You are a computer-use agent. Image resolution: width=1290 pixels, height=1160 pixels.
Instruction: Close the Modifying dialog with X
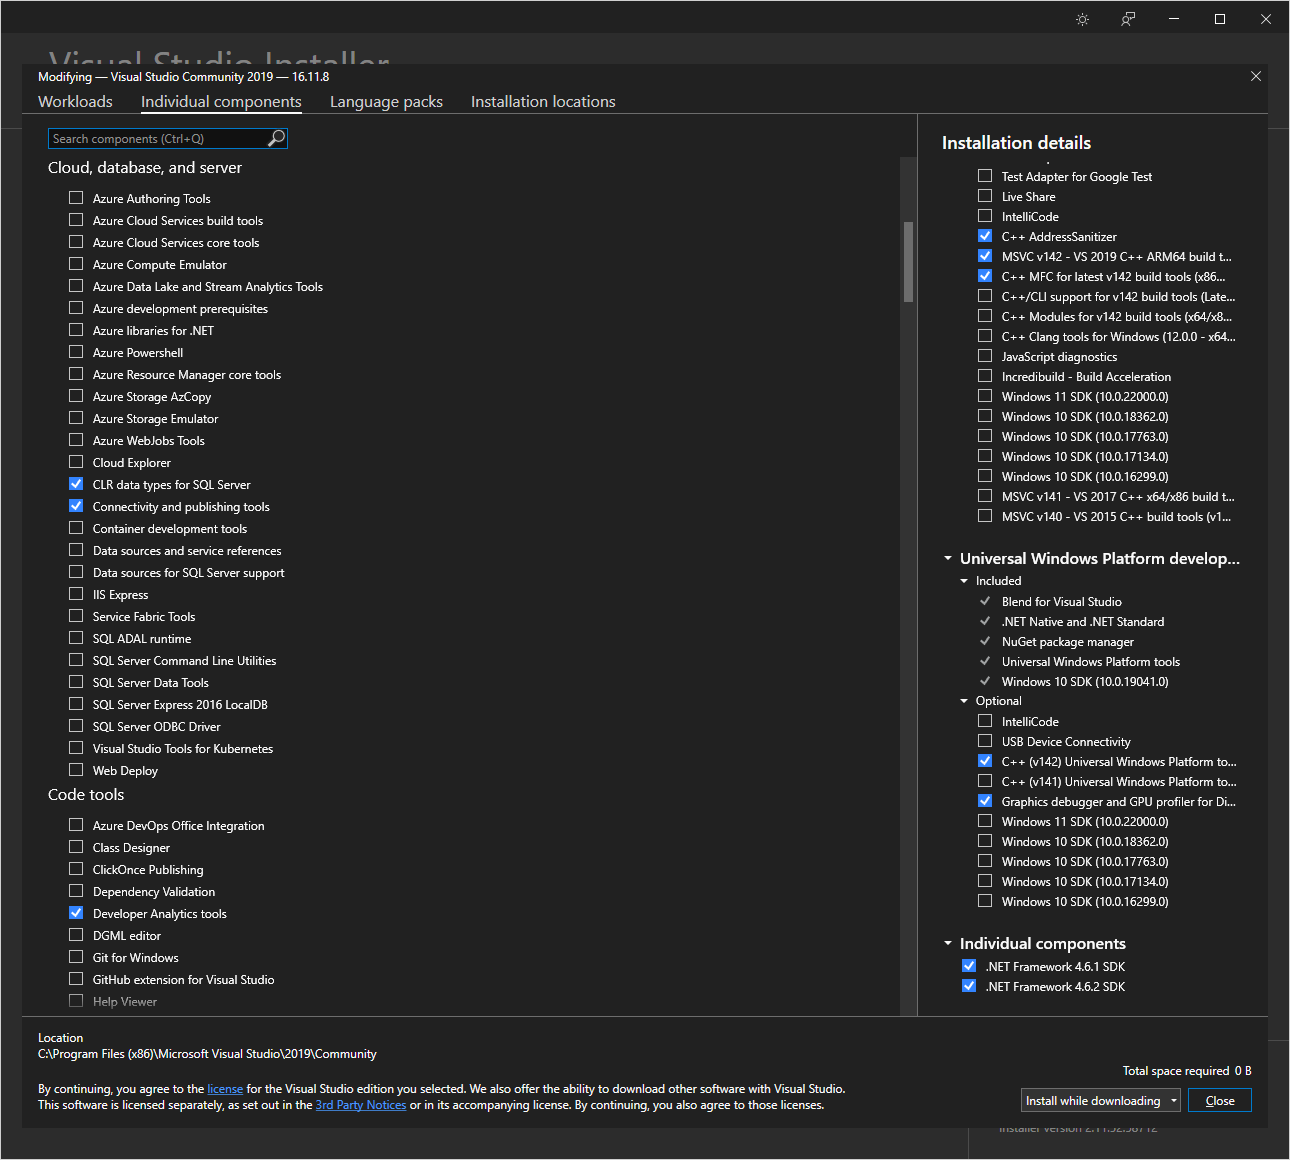[x=1256, y=76]
